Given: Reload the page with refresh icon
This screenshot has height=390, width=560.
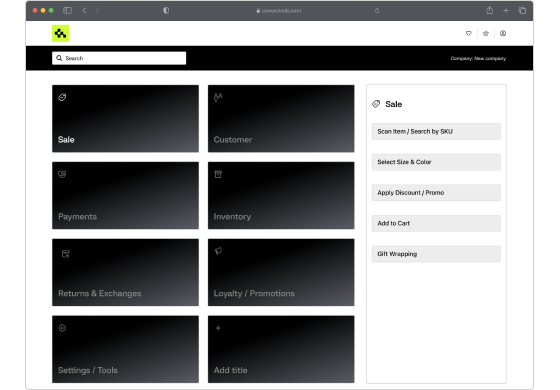Looking at the screenshot, I should (x=377, y=11).
